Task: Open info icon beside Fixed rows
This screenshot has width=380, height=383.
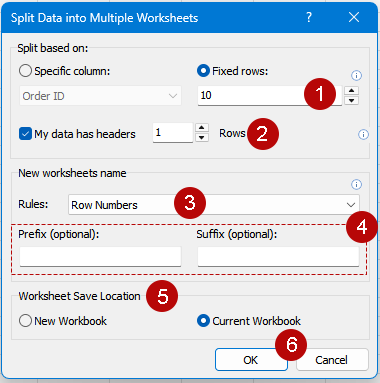Action: [356, 75]
